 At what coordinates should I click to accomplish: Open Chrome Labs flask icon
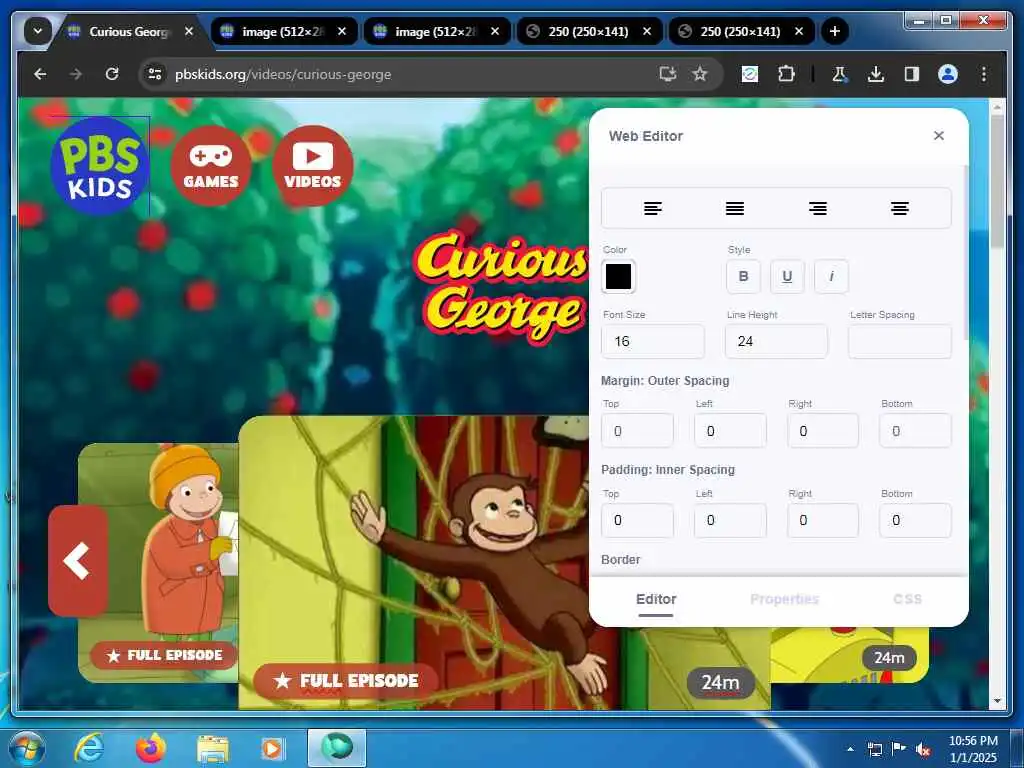(x=840, y=74)
